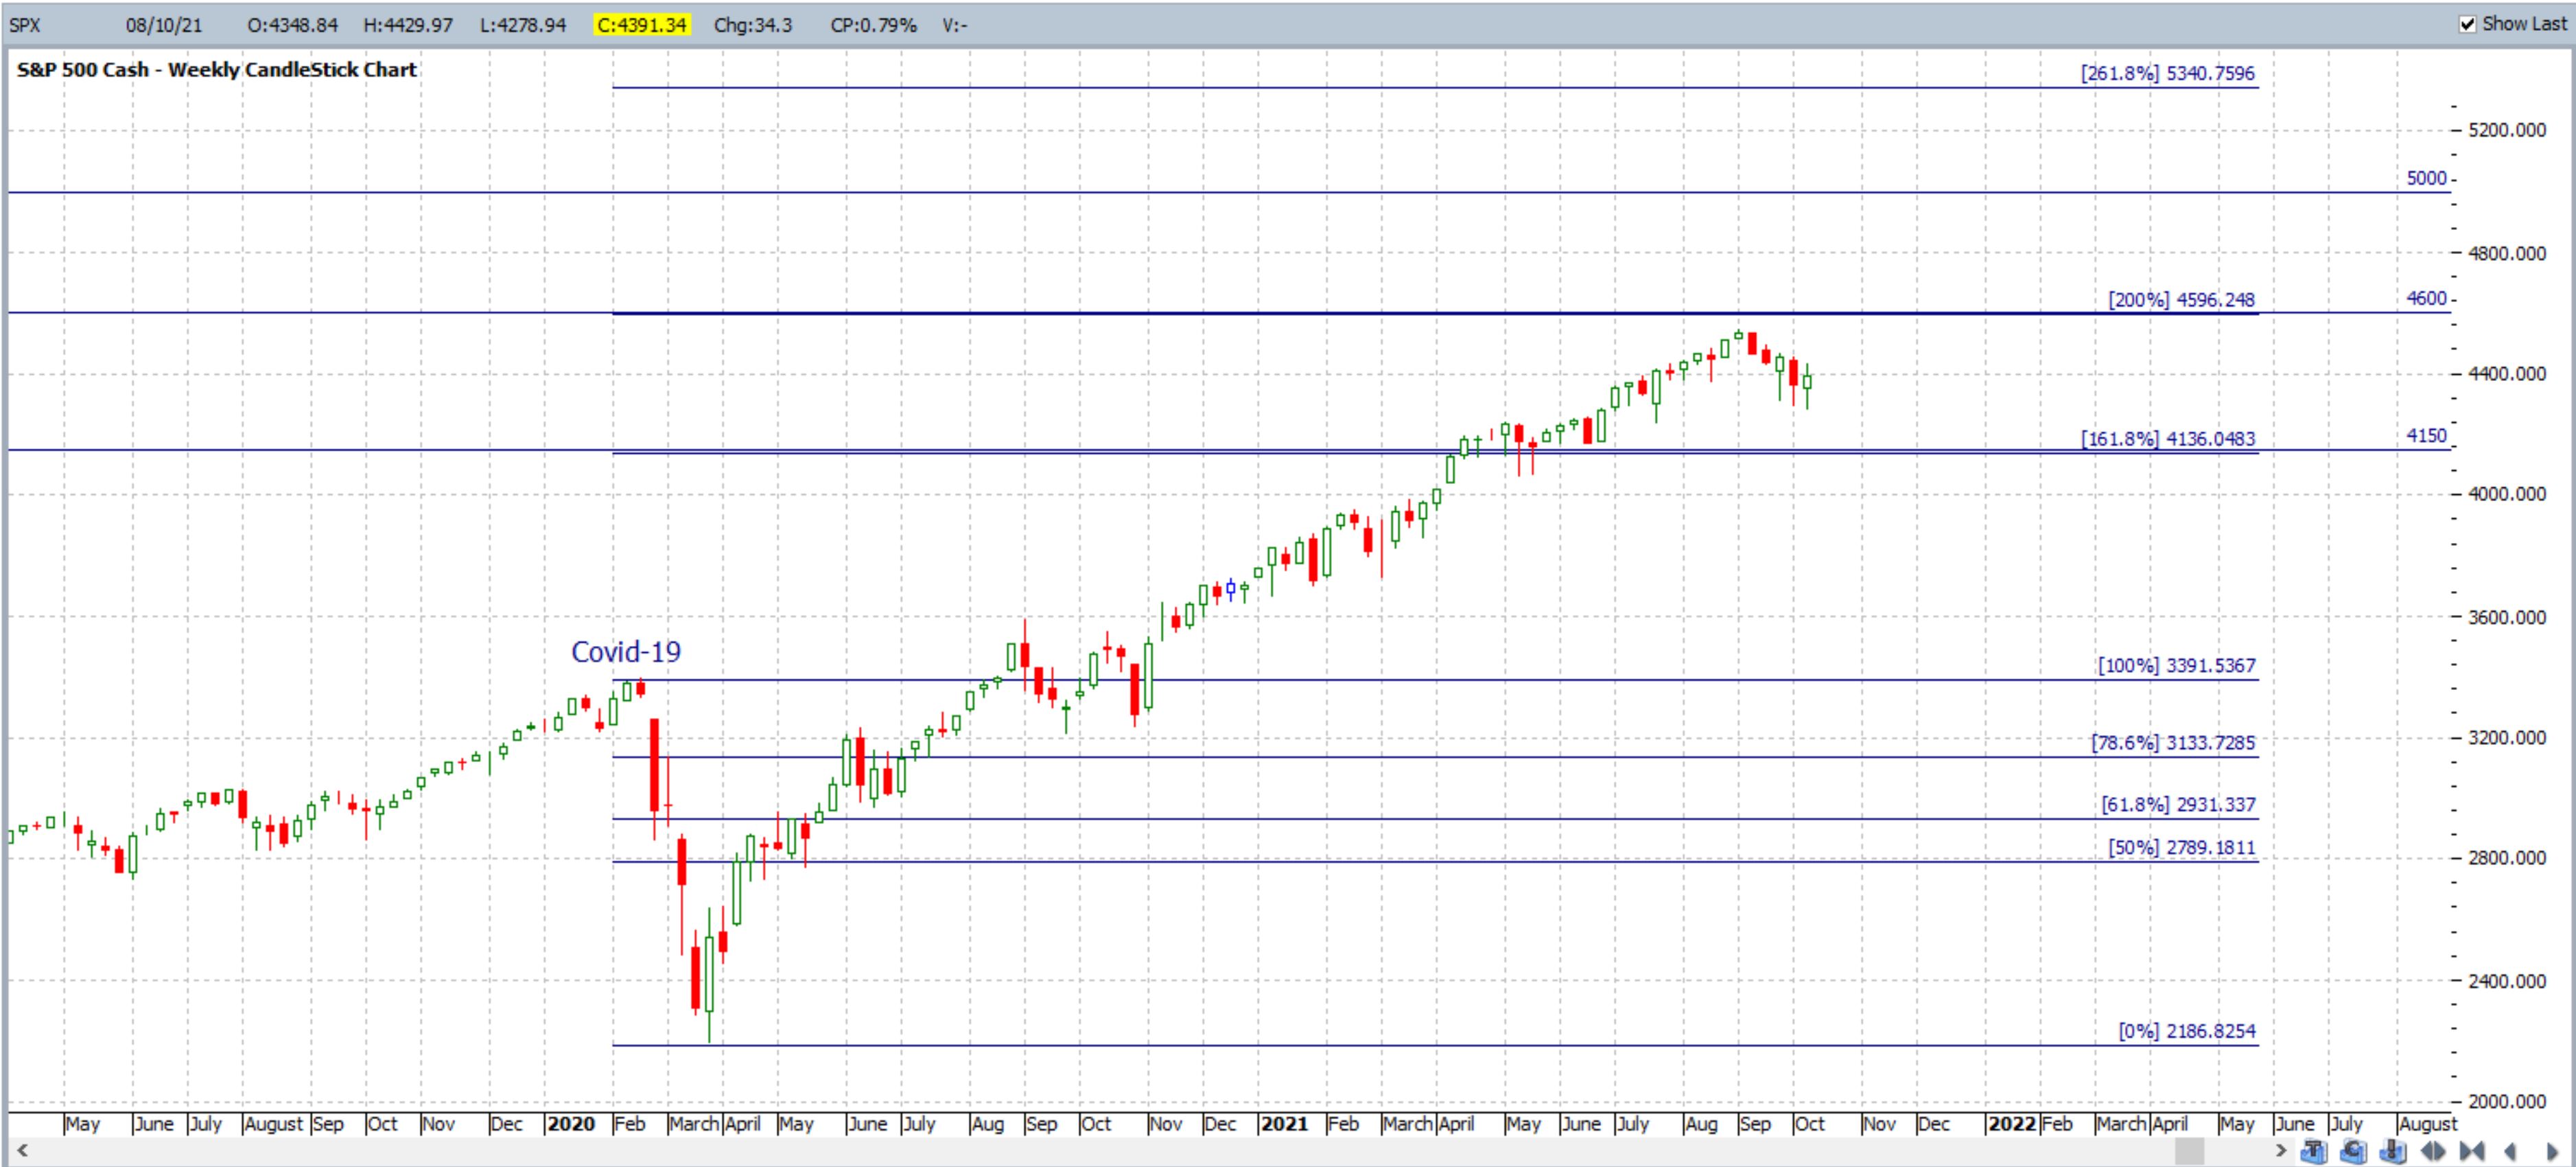This screenshot has height=1167, width=2576.
Task: Click the Covid-19 annotation text
Action: coord(626,652)
